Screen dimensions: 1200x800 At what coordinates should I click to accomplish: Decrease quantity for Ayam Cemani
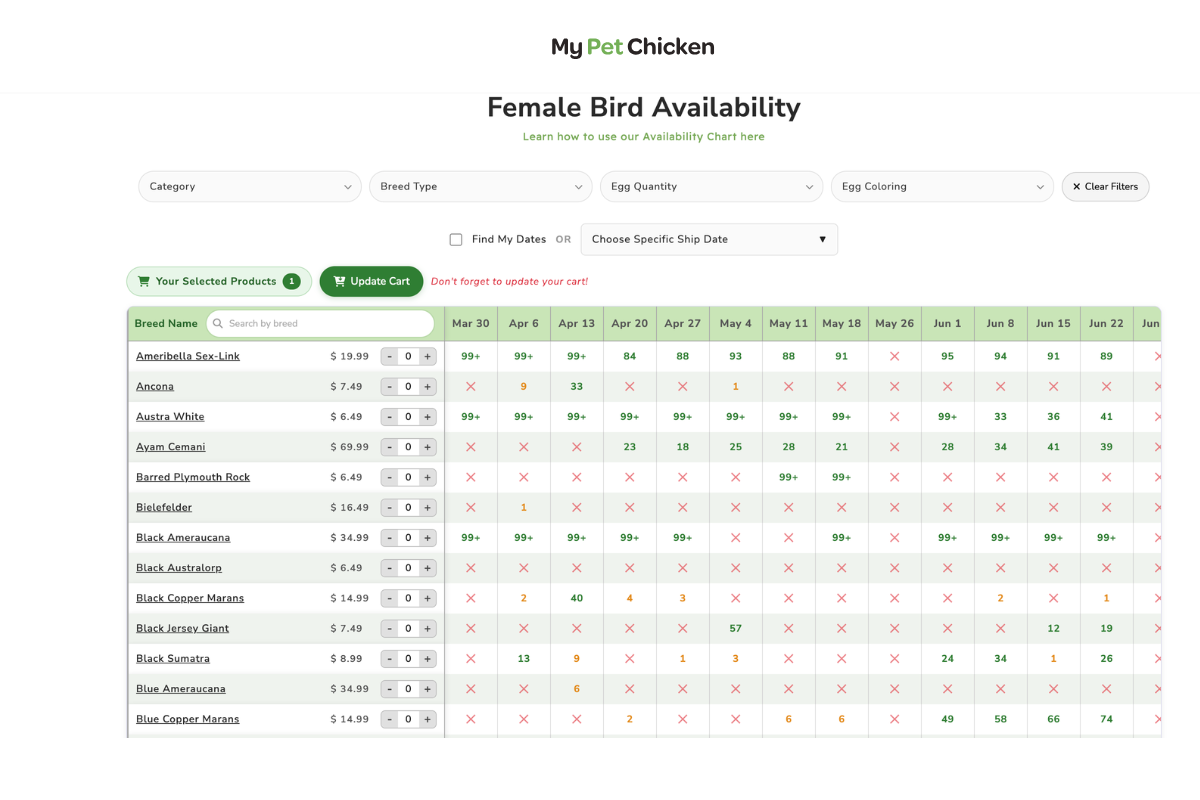pyautogui.click(x=389, y=447)
